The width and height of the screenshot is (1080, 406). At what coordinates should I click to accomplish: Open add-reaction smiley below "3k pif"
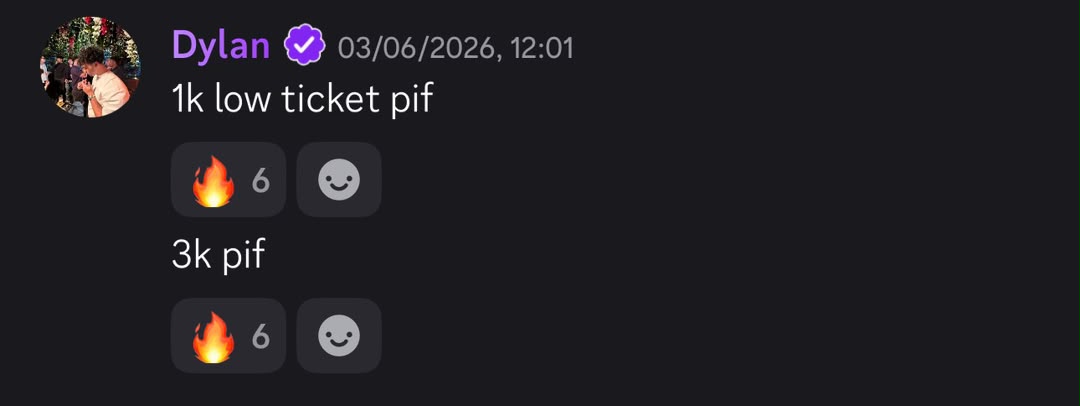click(x=339, y=336)
